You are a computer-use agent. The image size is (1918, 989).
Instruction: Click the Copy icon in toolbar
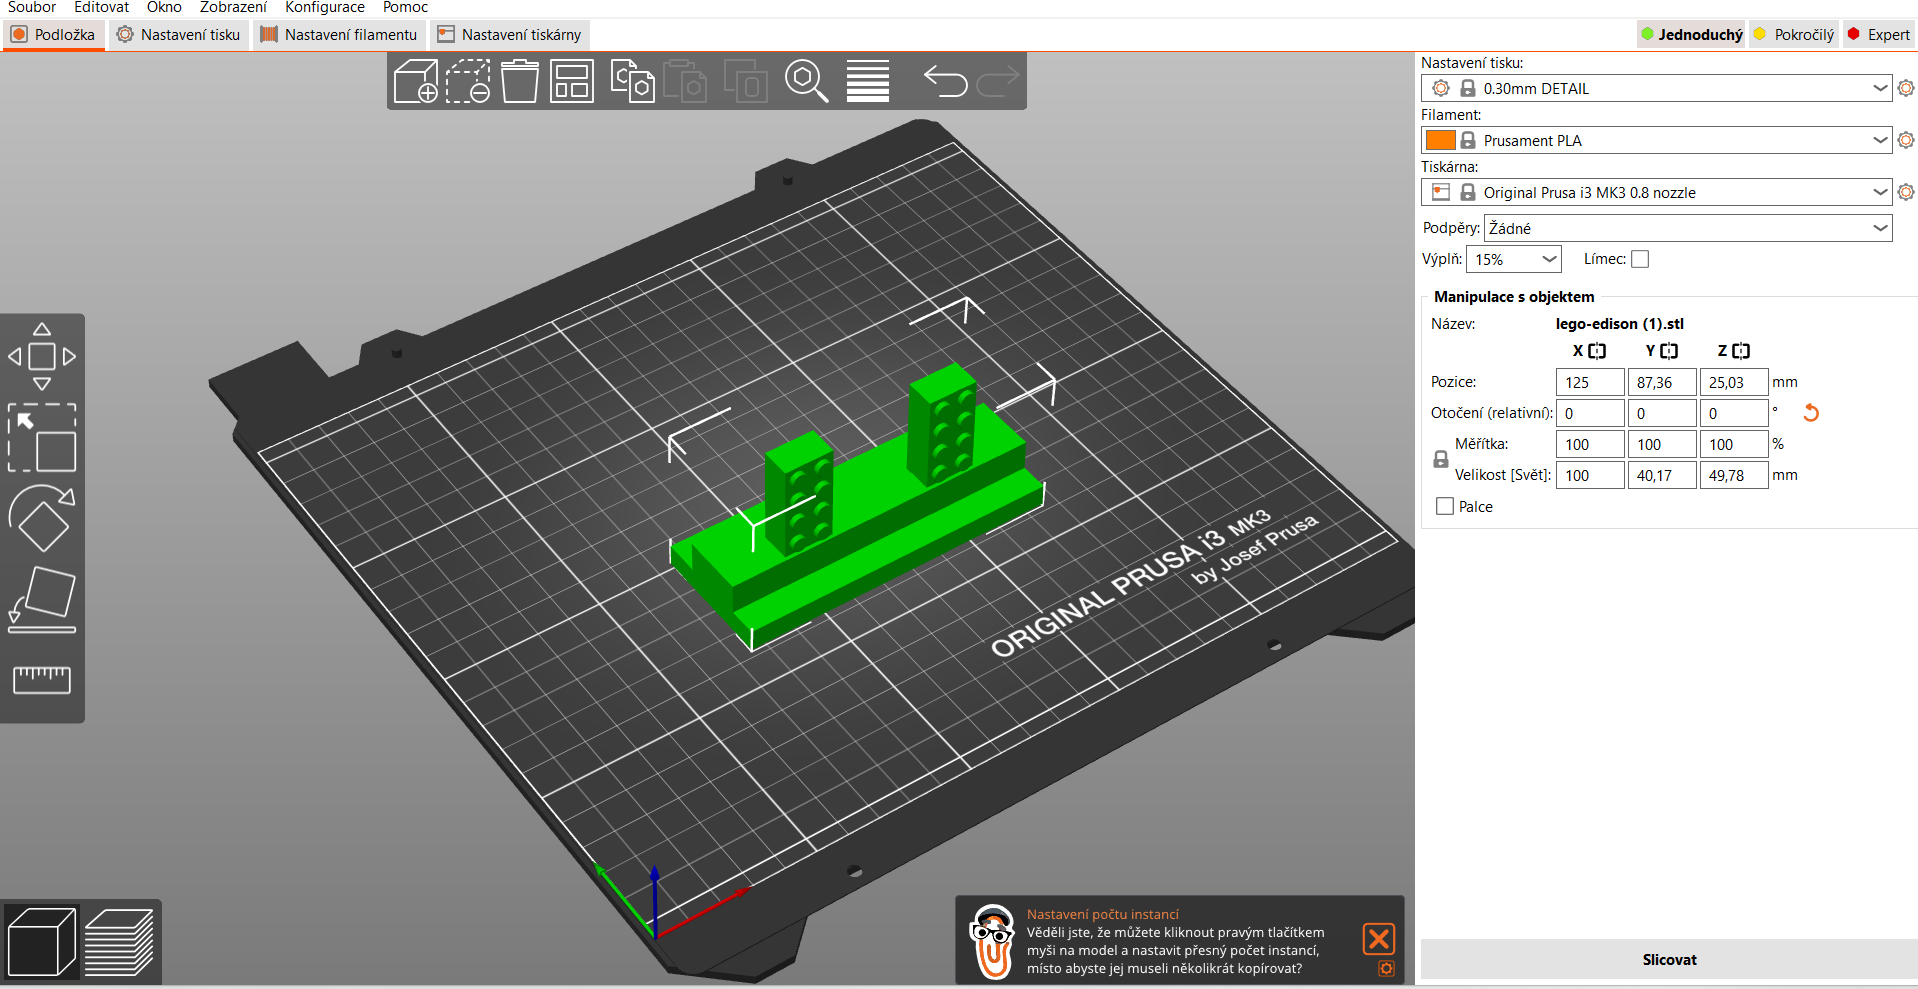632,81
